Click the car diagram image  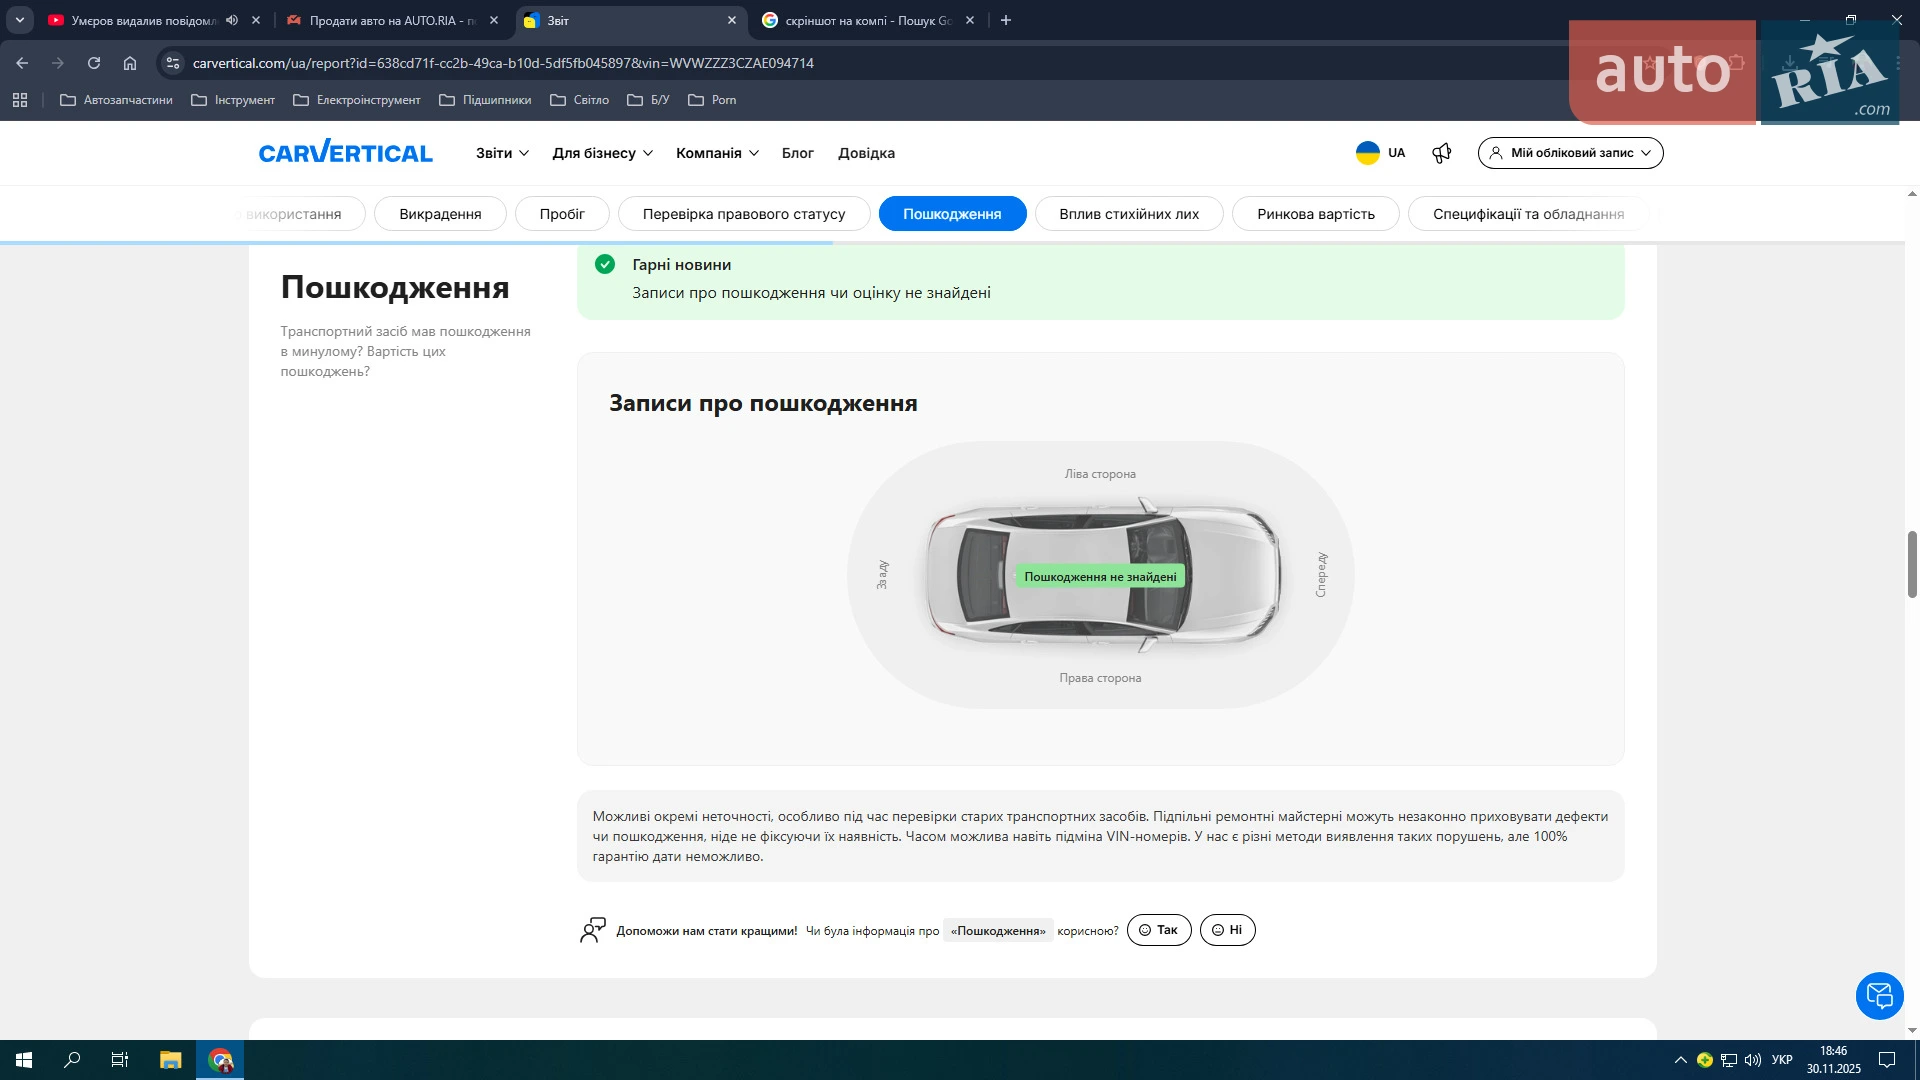point(1102,575)
